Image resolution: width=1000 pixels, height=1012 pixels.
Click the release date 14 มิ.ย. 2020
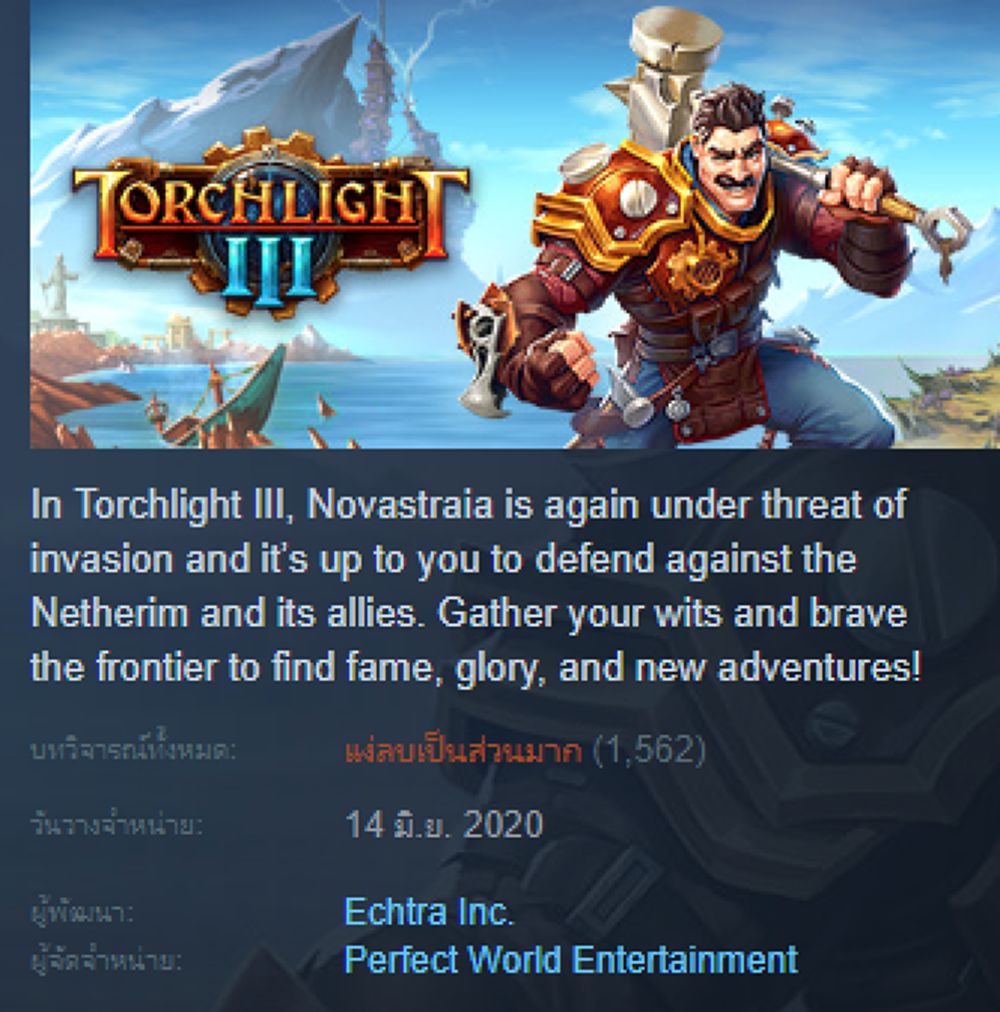444,824
